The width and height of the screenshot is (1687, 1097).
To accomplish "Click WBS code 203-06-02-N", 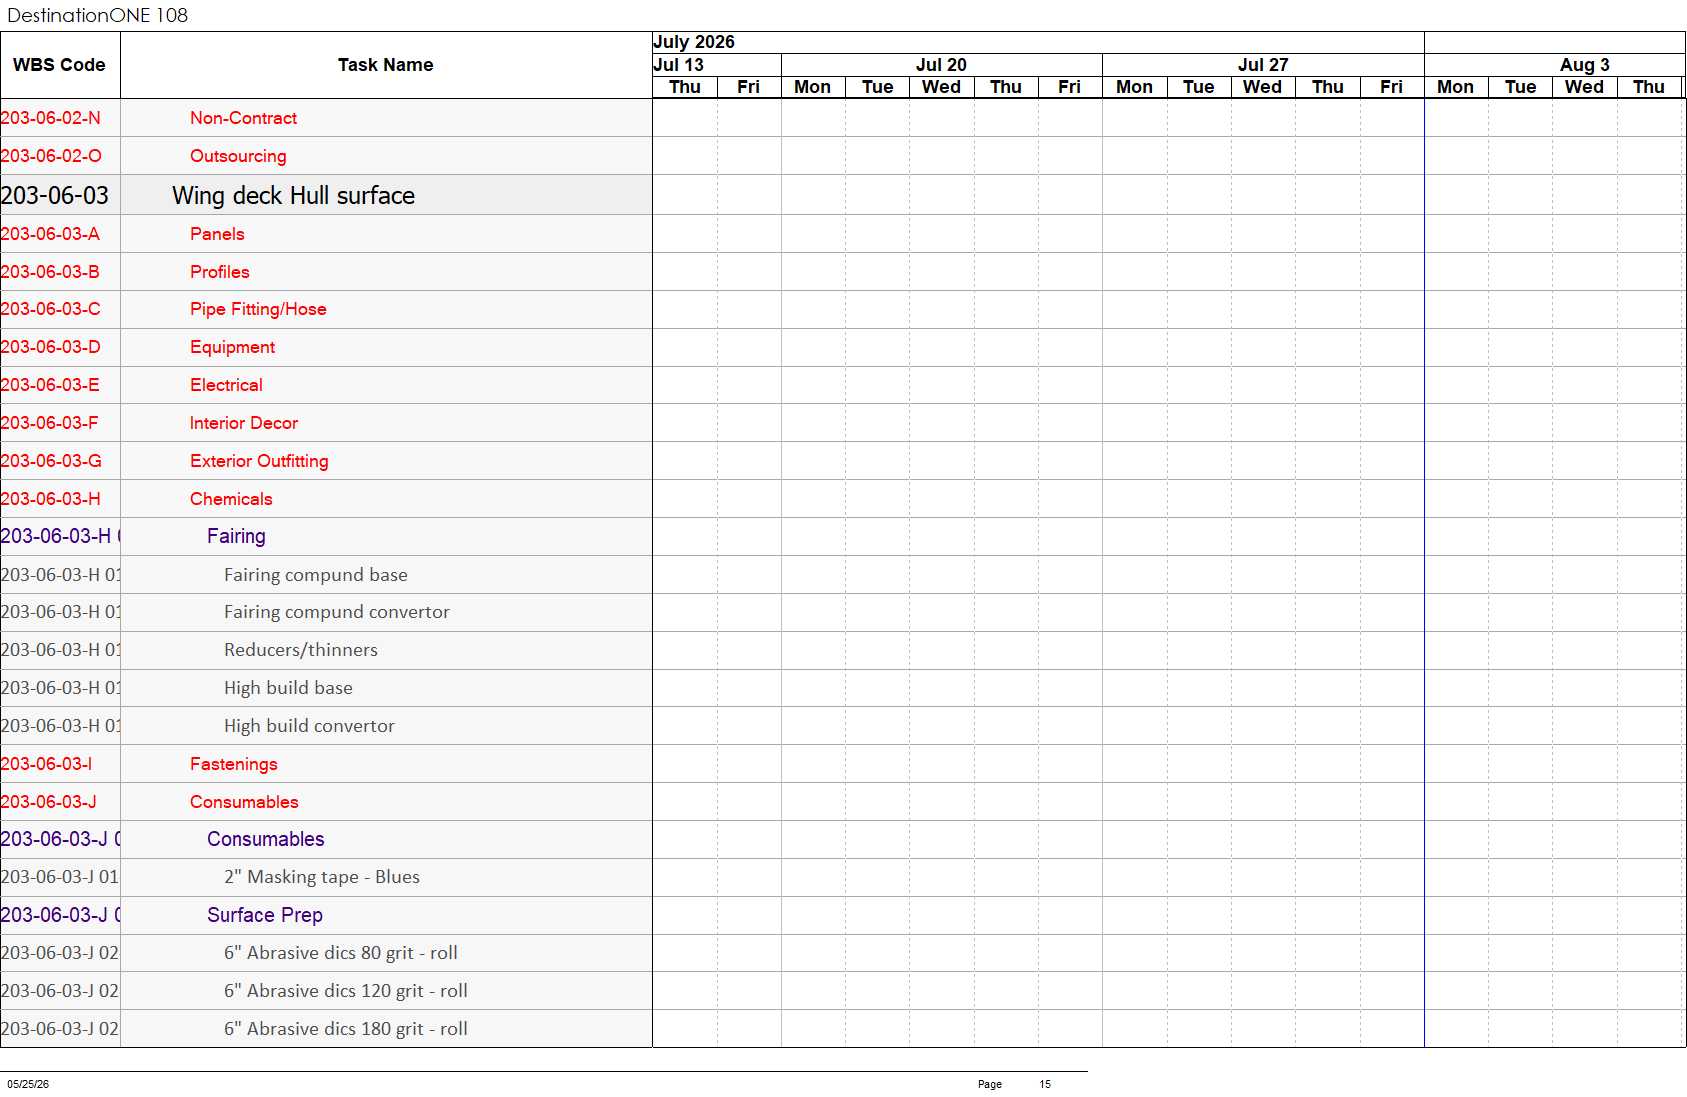I will pos(51,118).
